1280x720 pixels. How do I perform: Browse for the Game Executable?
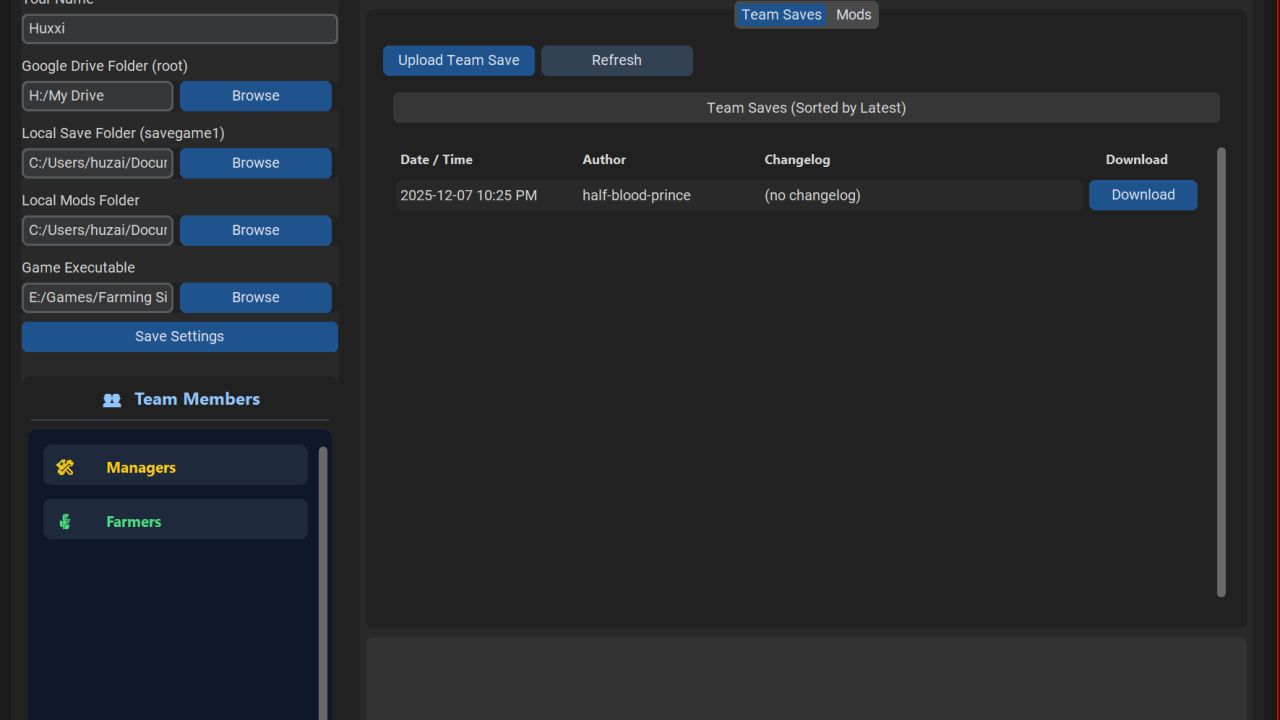pyautogui.click(x=255, y=297)
